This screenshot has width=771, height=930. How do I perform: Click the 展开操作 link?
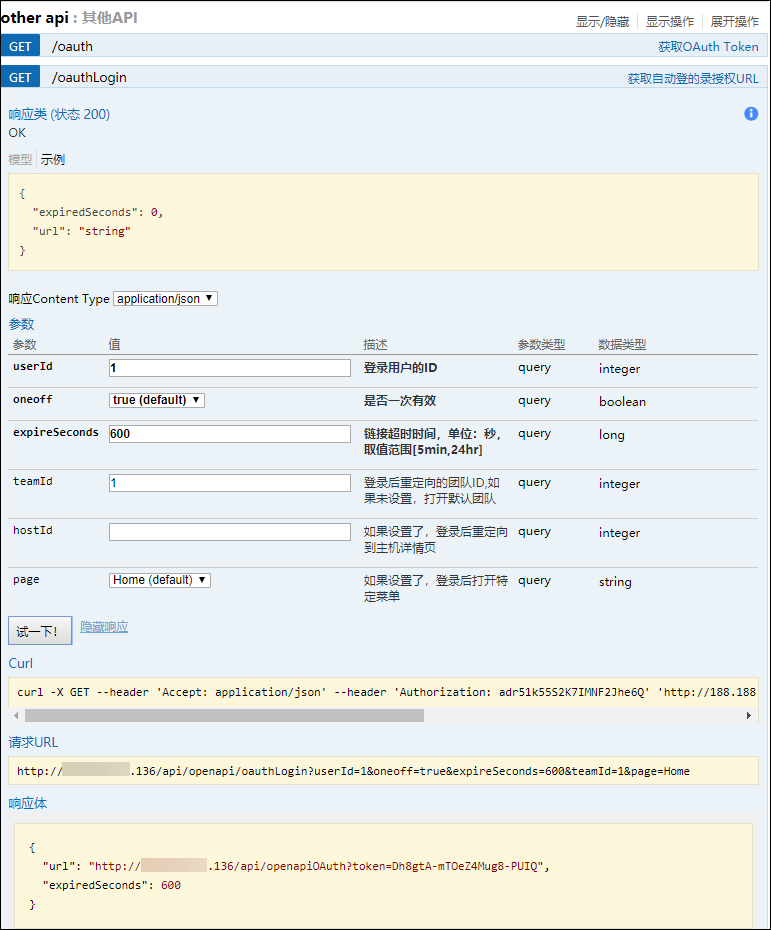click(734, 21)
